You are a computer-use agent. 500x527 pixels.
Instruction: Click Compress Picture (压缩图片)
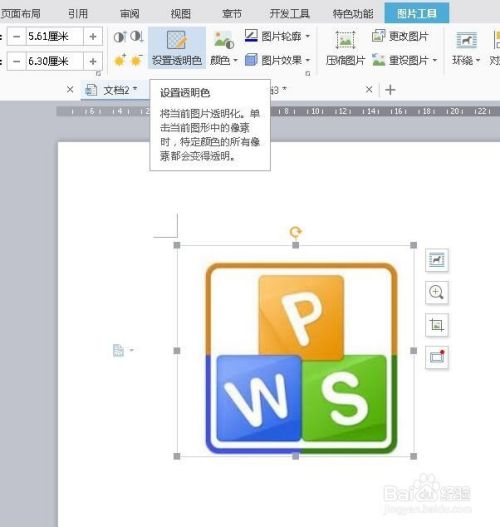click(x=345, y=48)
